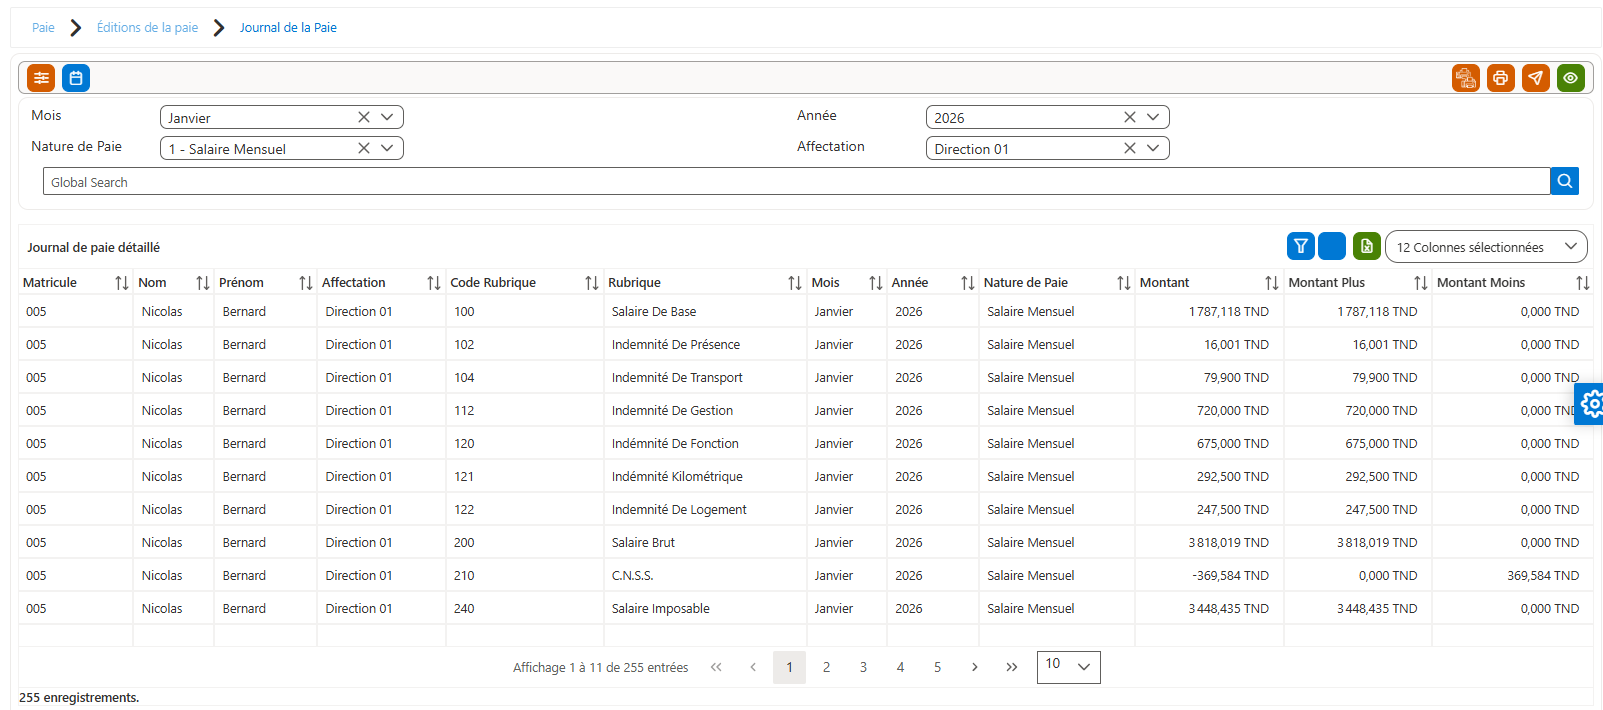Open the floating settings gear

click(1590, 404)
